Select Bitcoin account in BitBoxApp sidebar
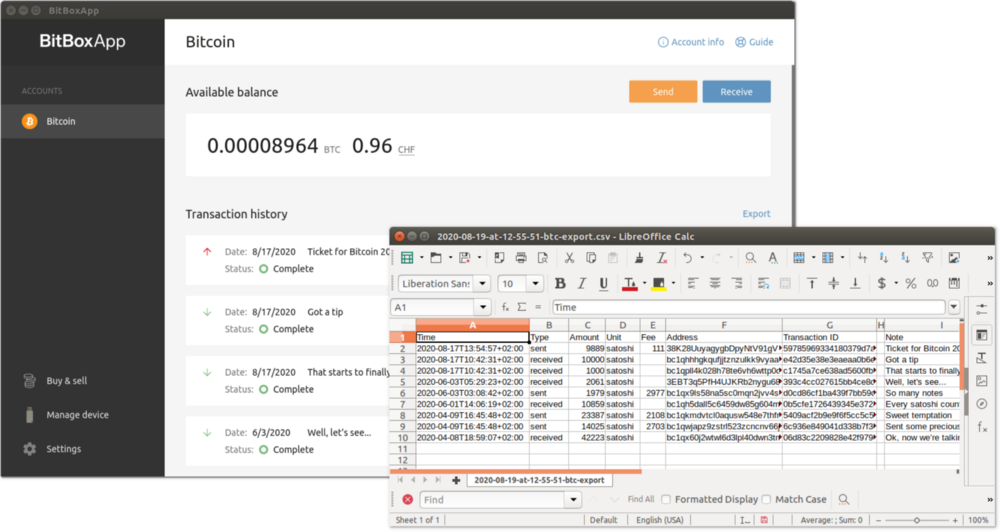This screenshot has height=532, width=1000. [82, 121]
